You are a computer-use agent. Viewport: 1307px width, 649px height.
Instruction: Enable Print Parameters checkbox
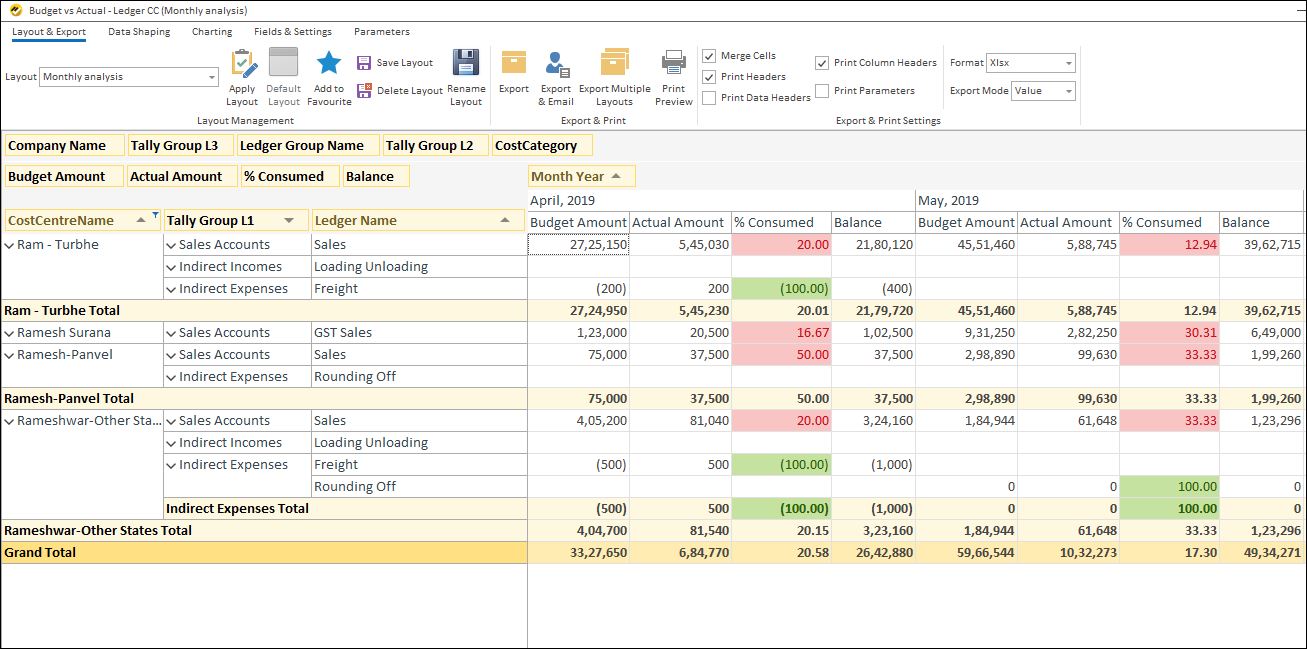(822, 90)
